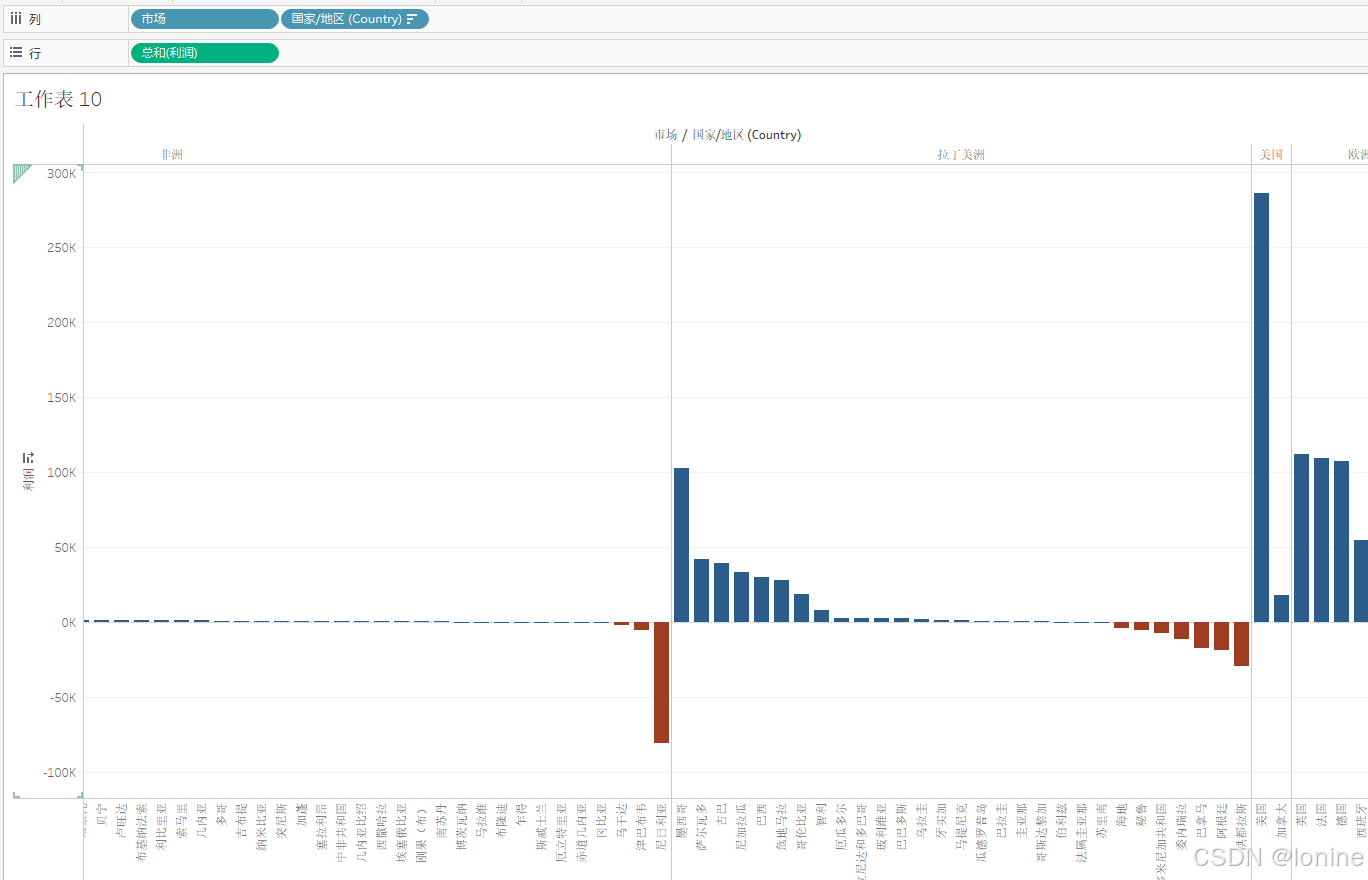
Task: Click the sort icon next to the 利润 axis title
Action: click(x=28, y=457)
